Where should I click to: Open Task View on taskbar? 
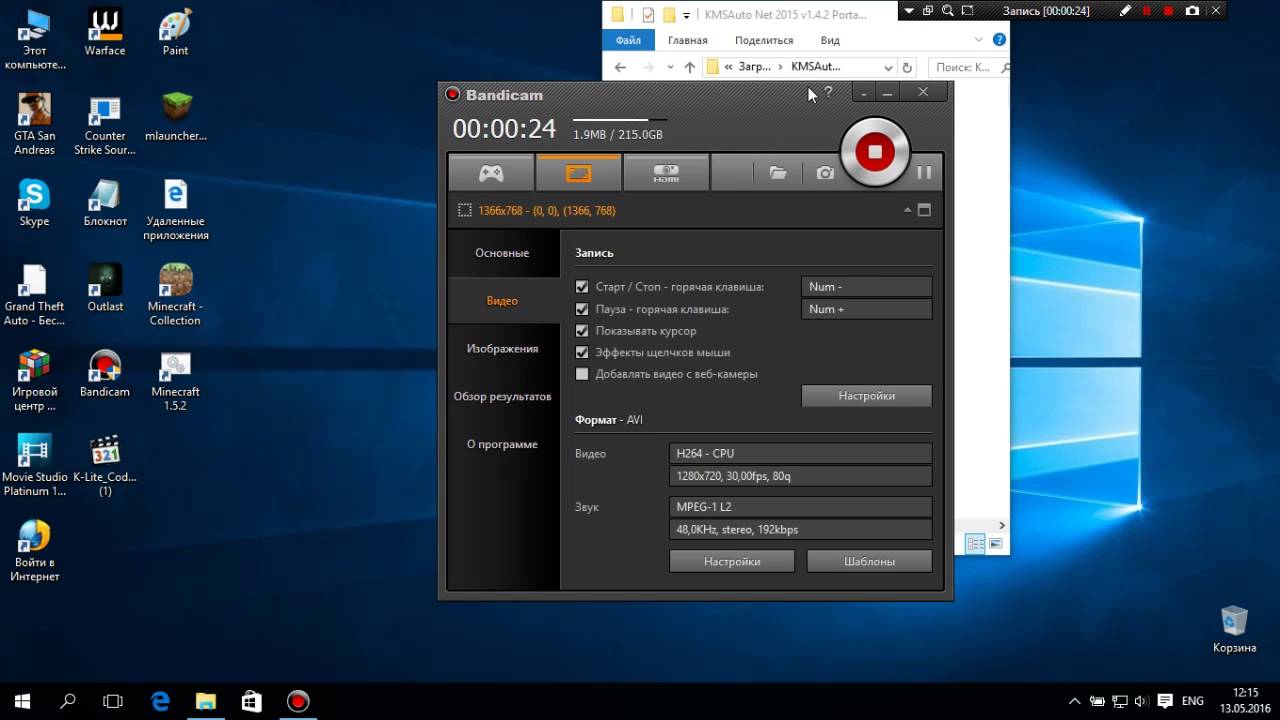[x=113, y=701]
